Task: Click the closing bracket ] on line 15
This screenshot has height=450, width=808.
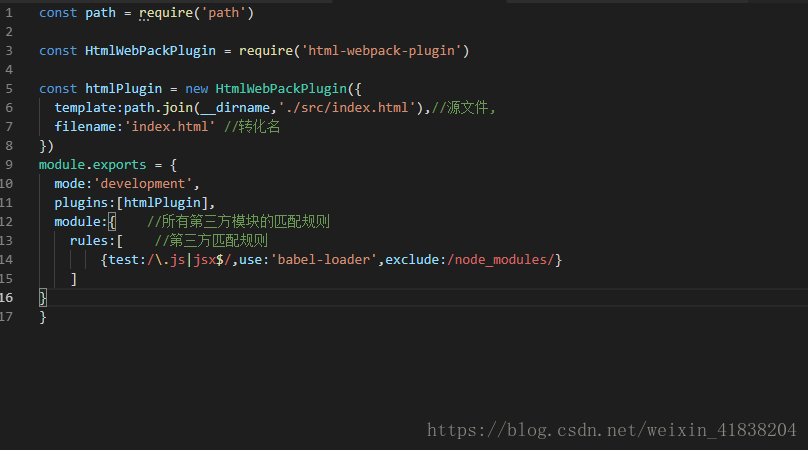Action: tap(74, 279)
